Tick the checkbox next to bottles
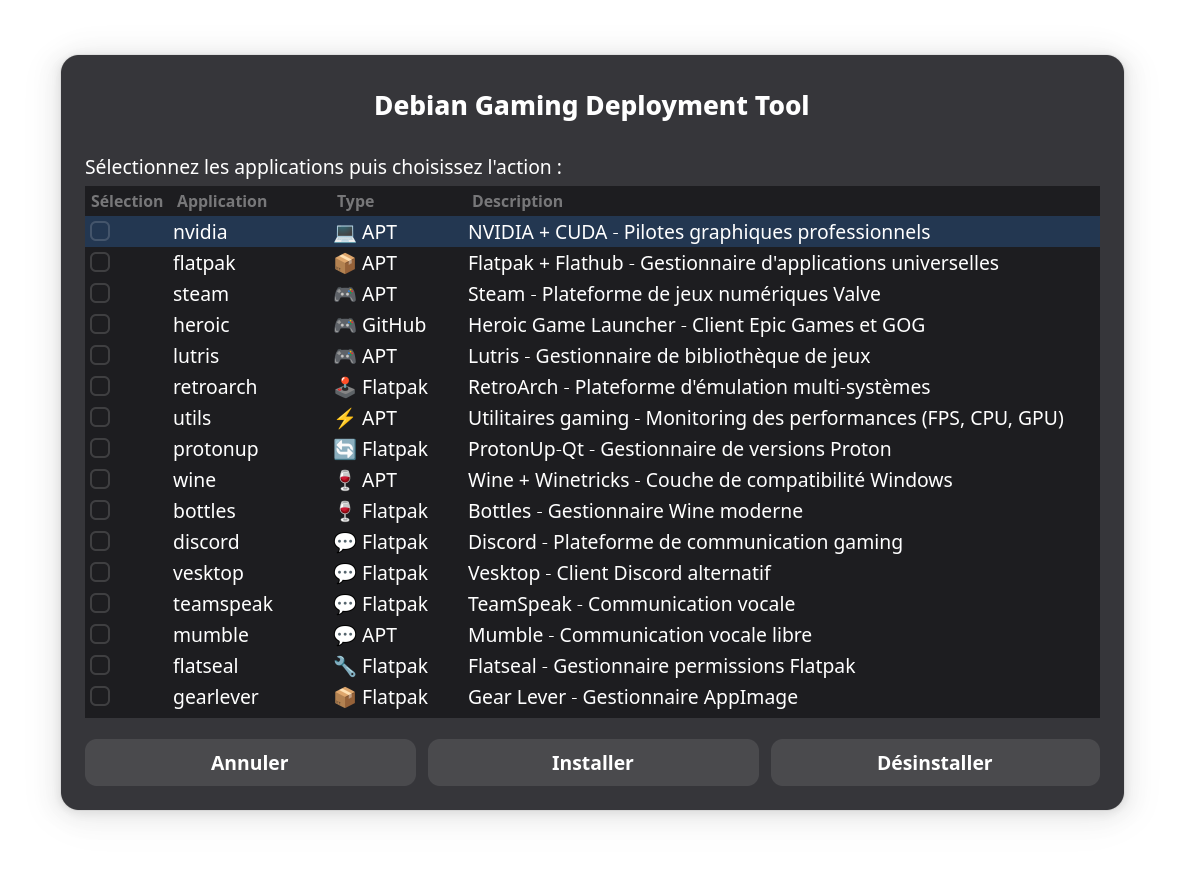This screenshot has height=877, width=1185. click(100, 510)
